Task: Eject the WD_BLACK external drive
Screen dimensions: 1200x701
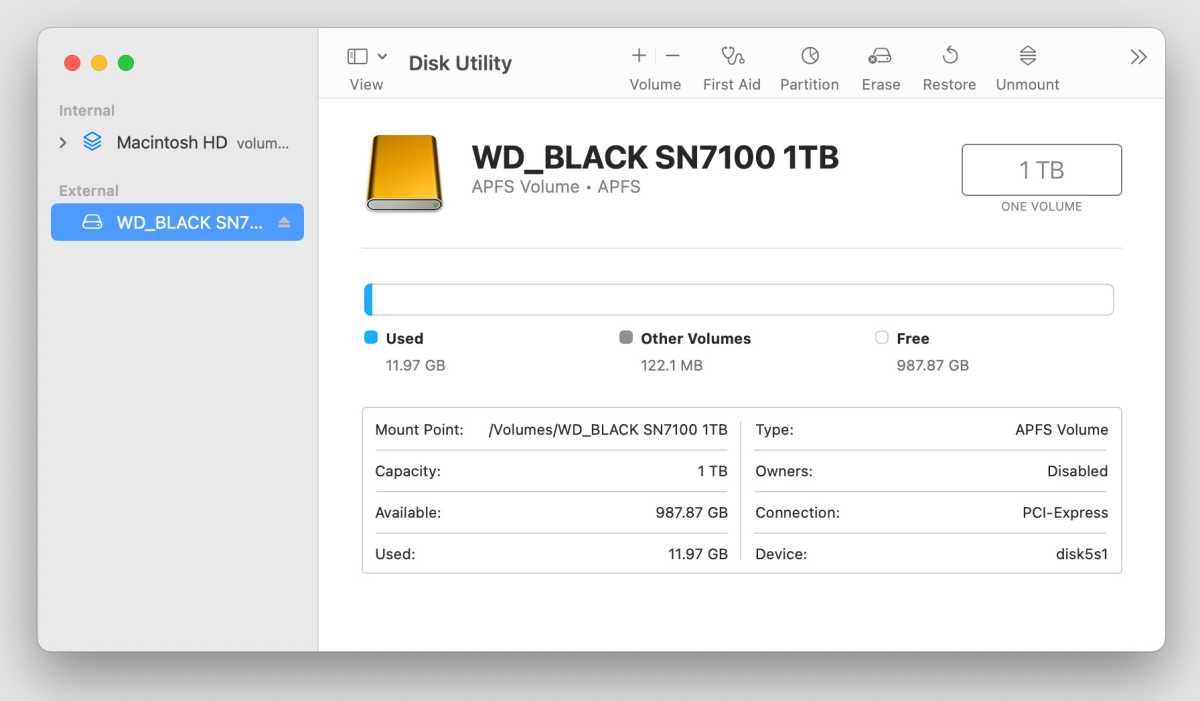Action: click(284, 222)
